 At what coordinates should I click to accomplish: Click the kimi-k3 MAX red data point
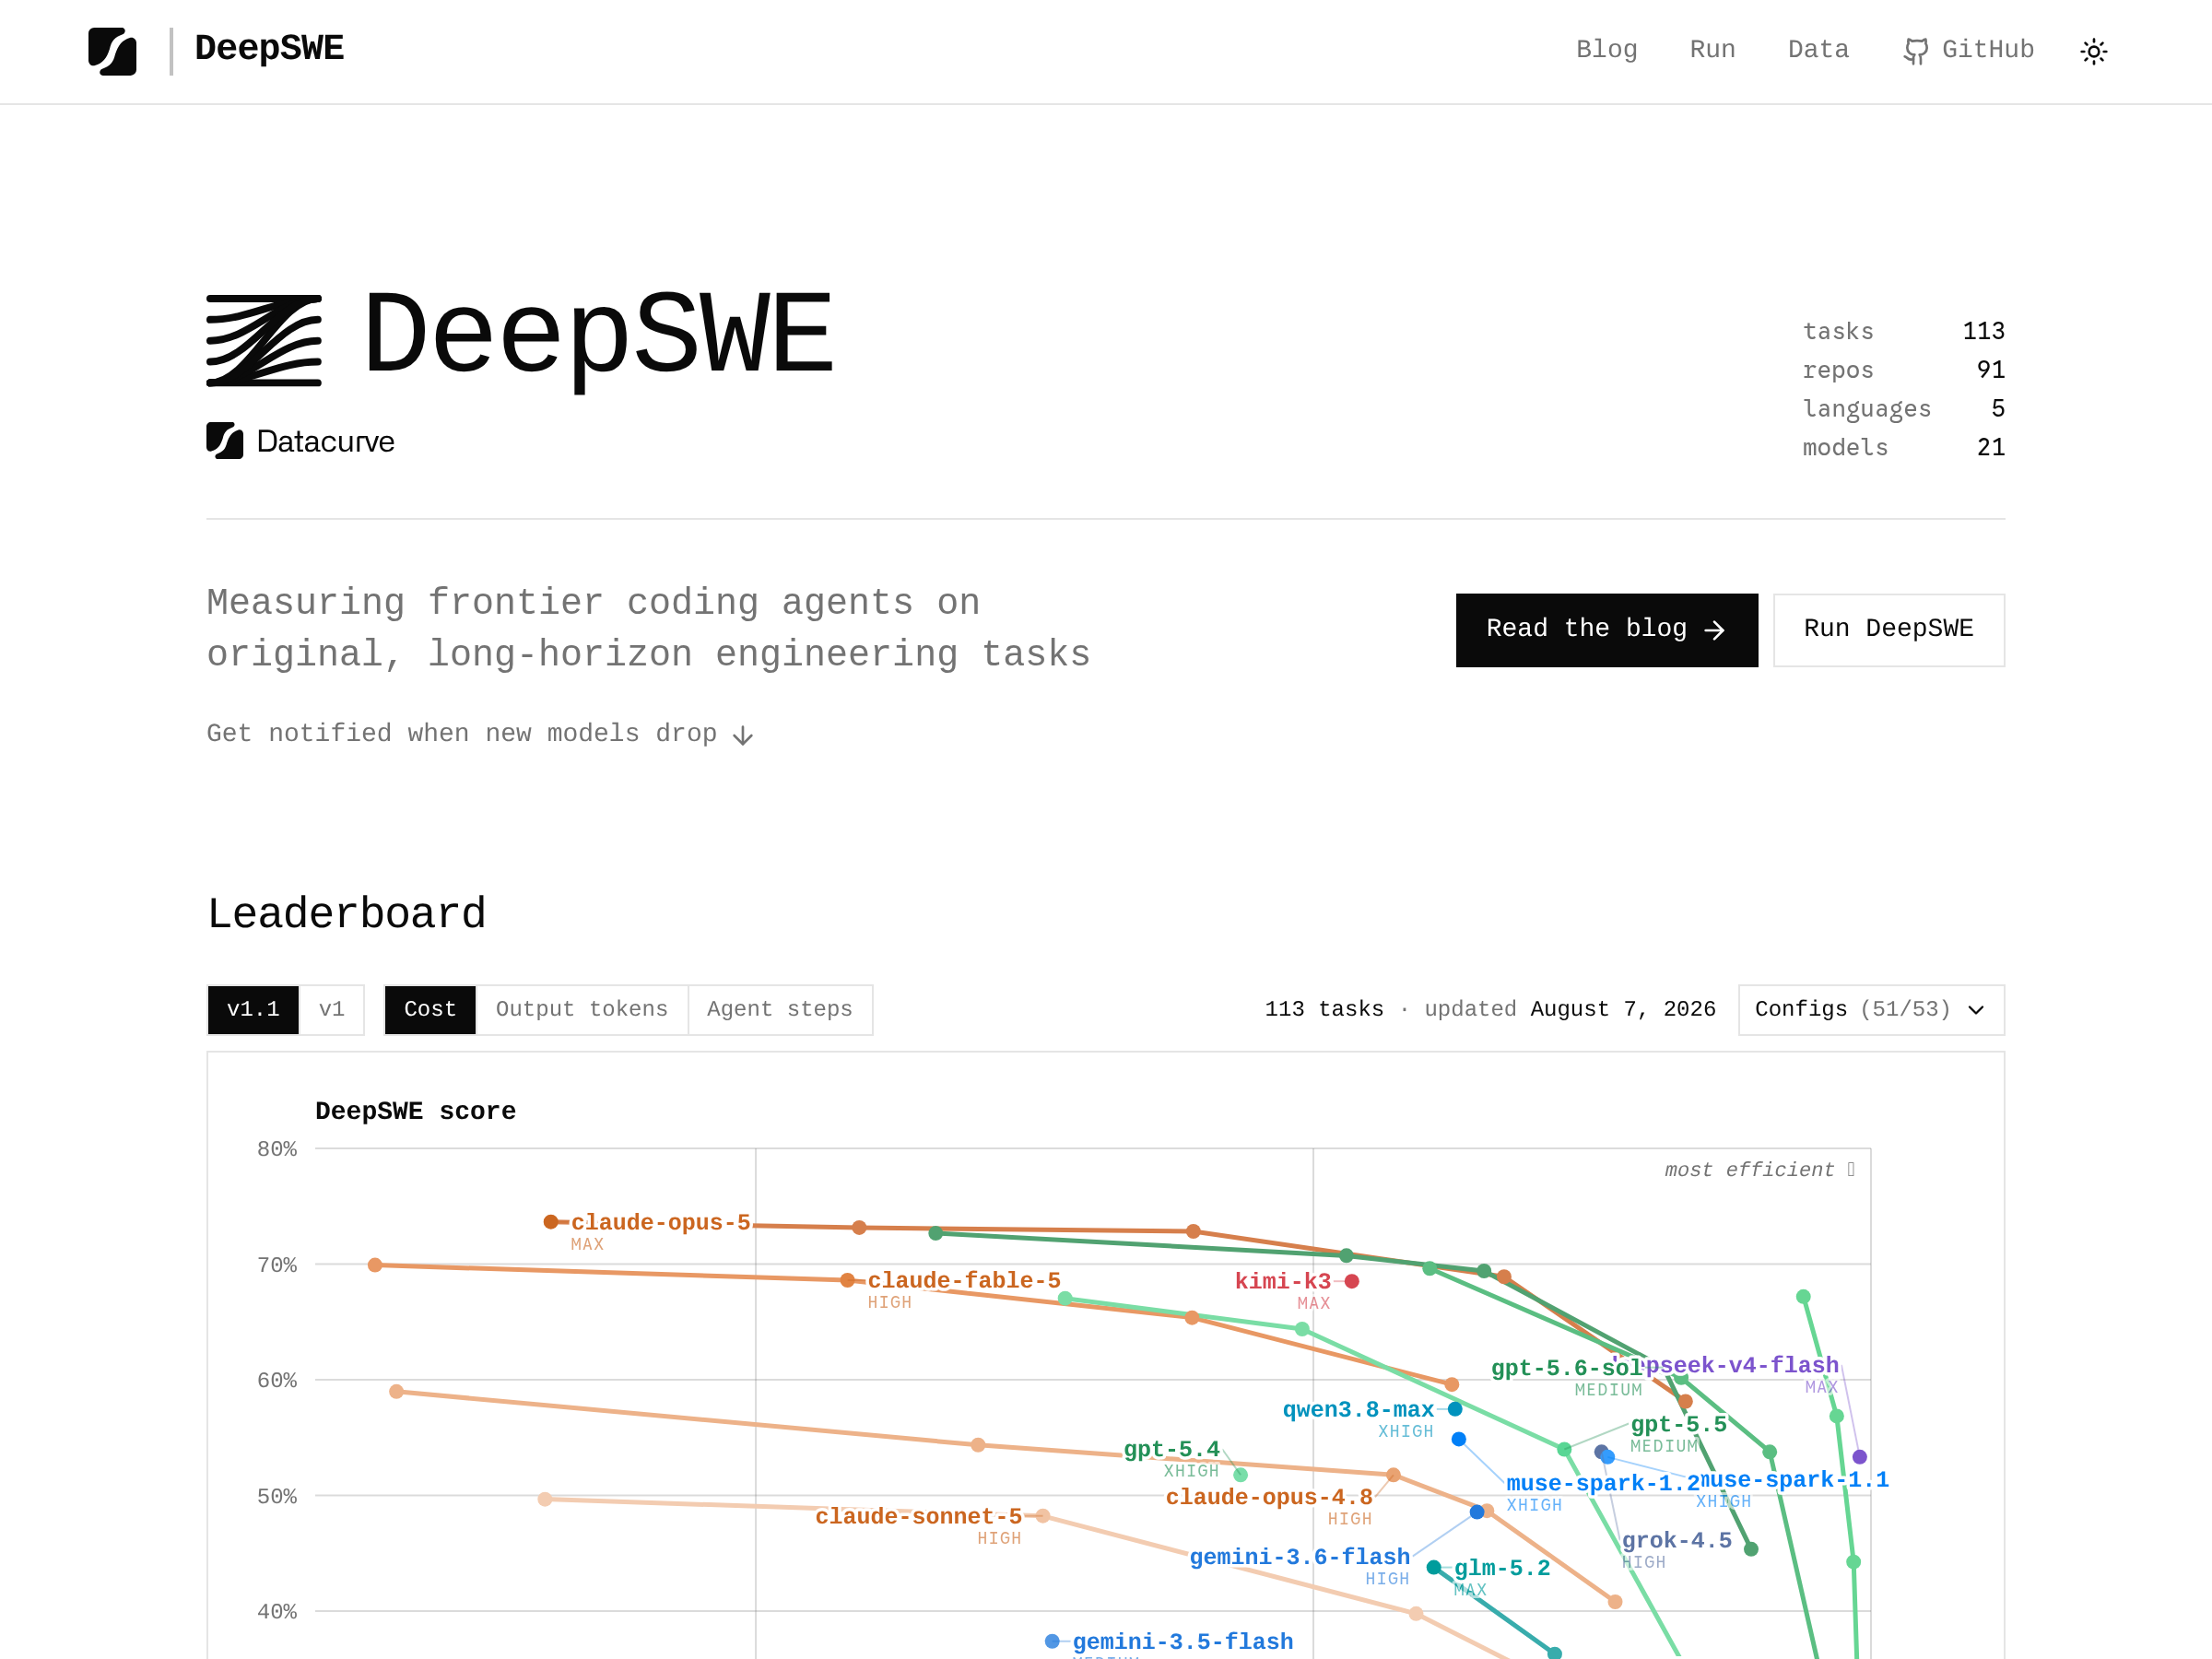pyautogui.click(x=1351, y=1281)
